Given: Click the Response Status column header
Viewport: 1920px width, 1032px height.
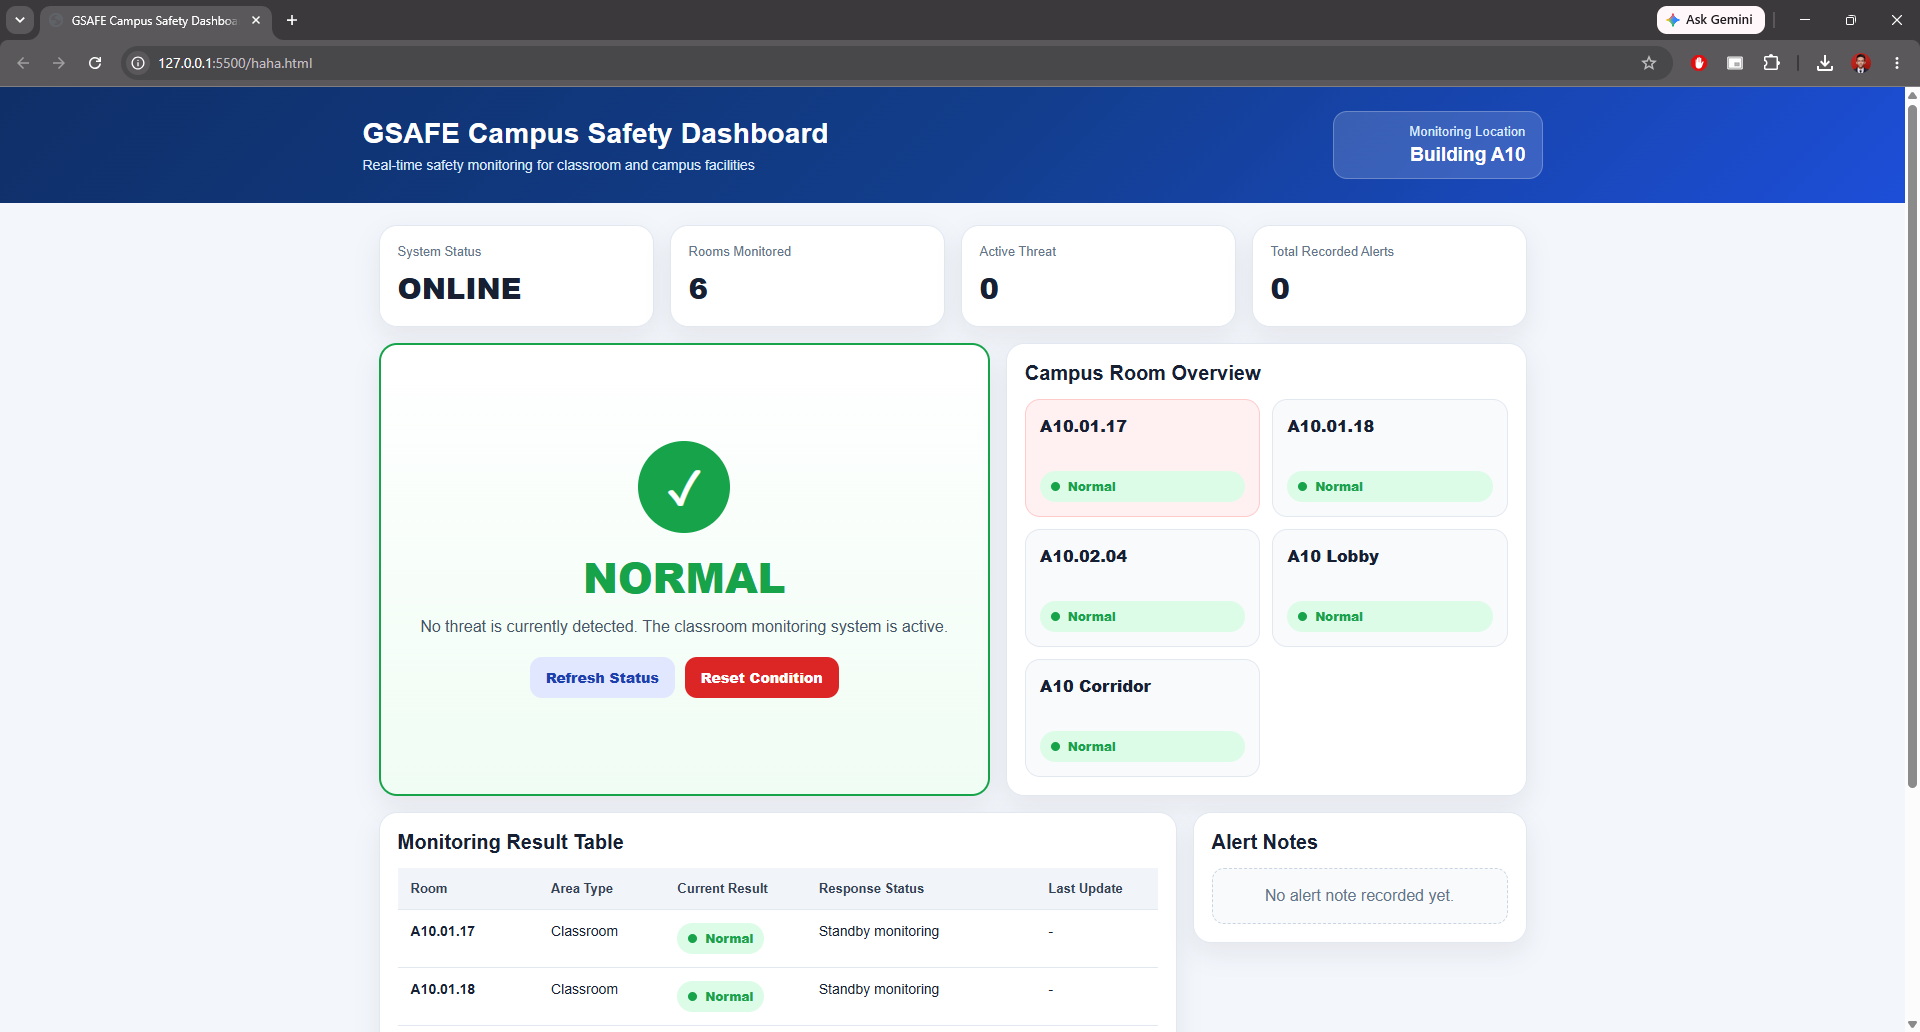Looking at the screenshot, I should (871, 888).
